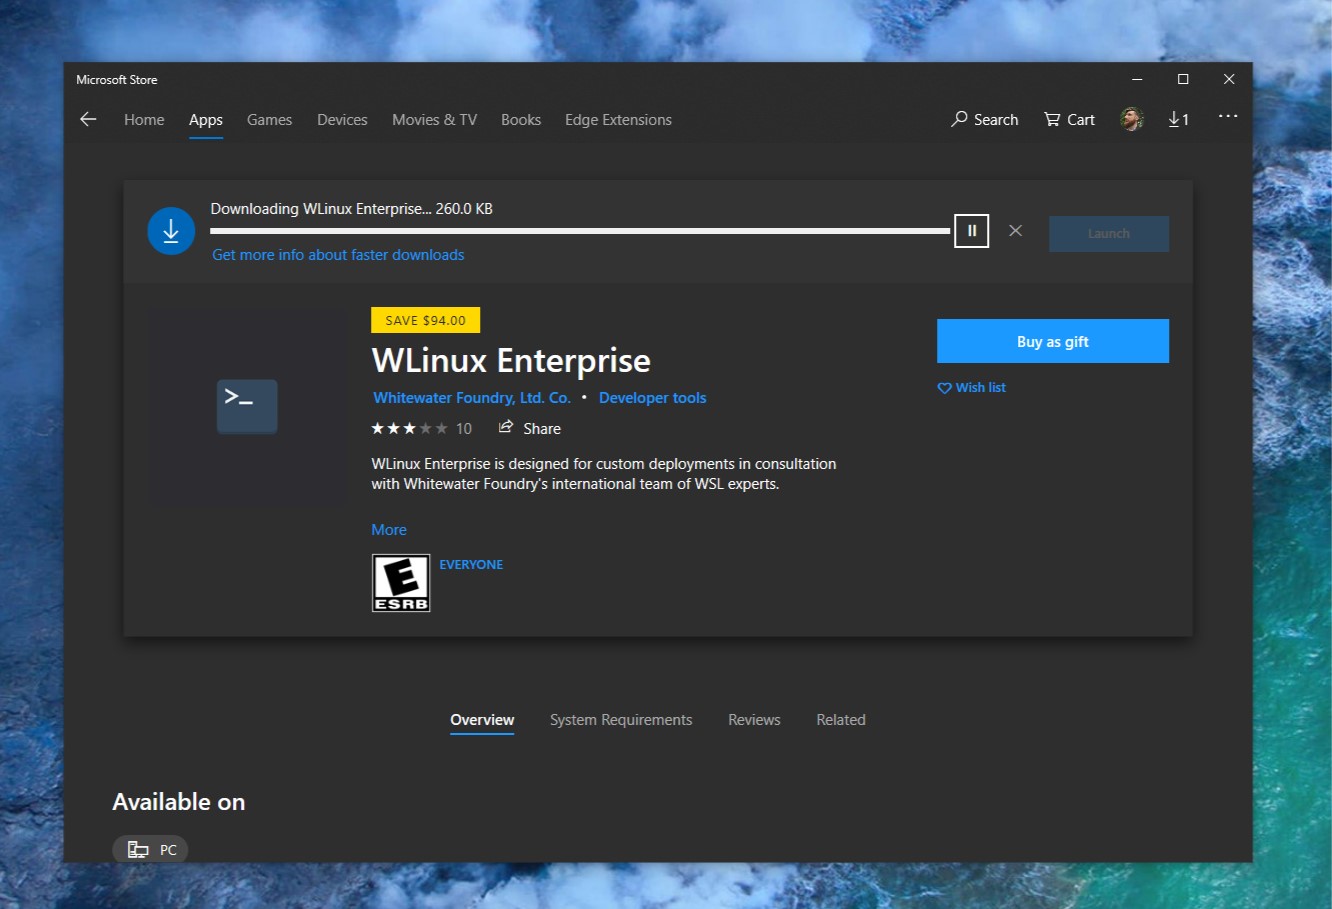
Task: Cancel the download with X icon
Action: pos(1015,231)
